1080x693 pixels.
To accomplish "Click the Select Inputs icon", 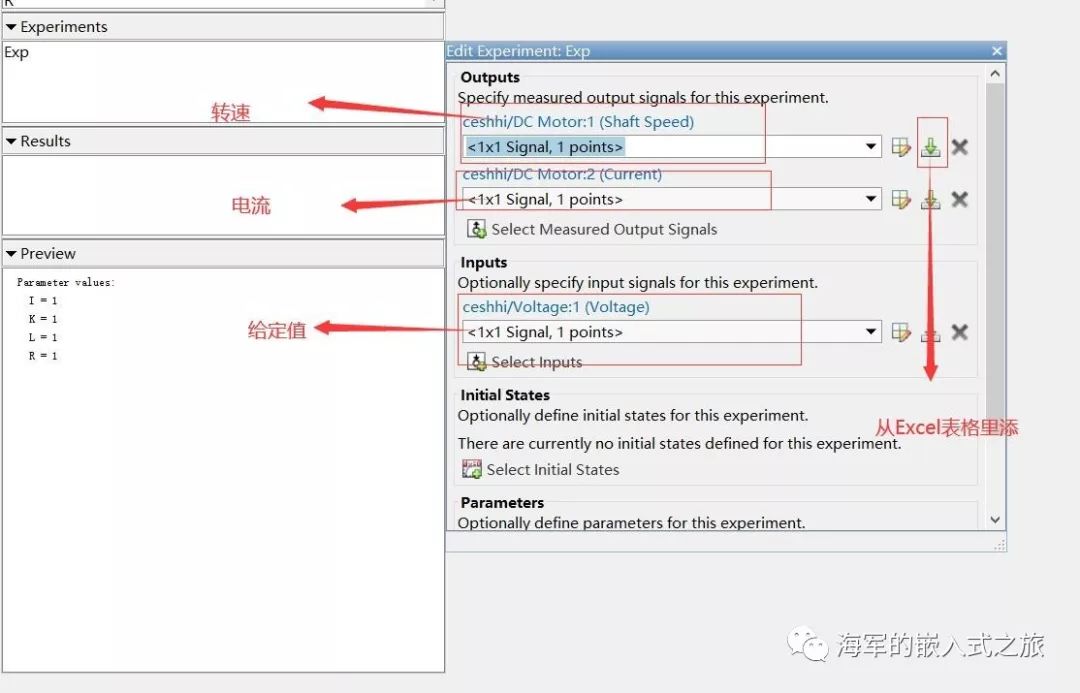I will [476, 362].
